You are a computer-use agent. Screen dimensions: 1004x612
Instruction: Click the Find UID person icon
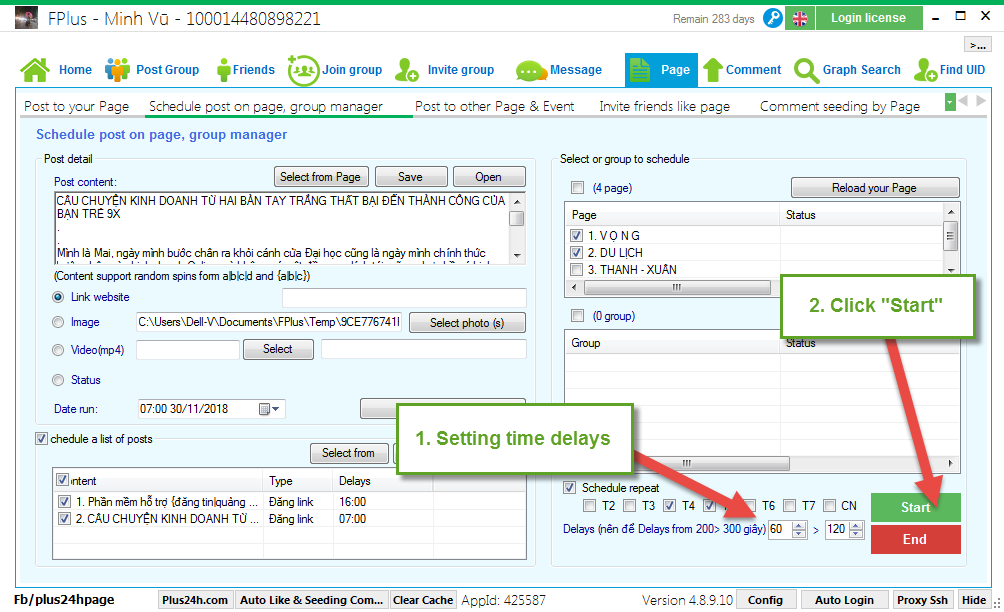pos(926,70)
